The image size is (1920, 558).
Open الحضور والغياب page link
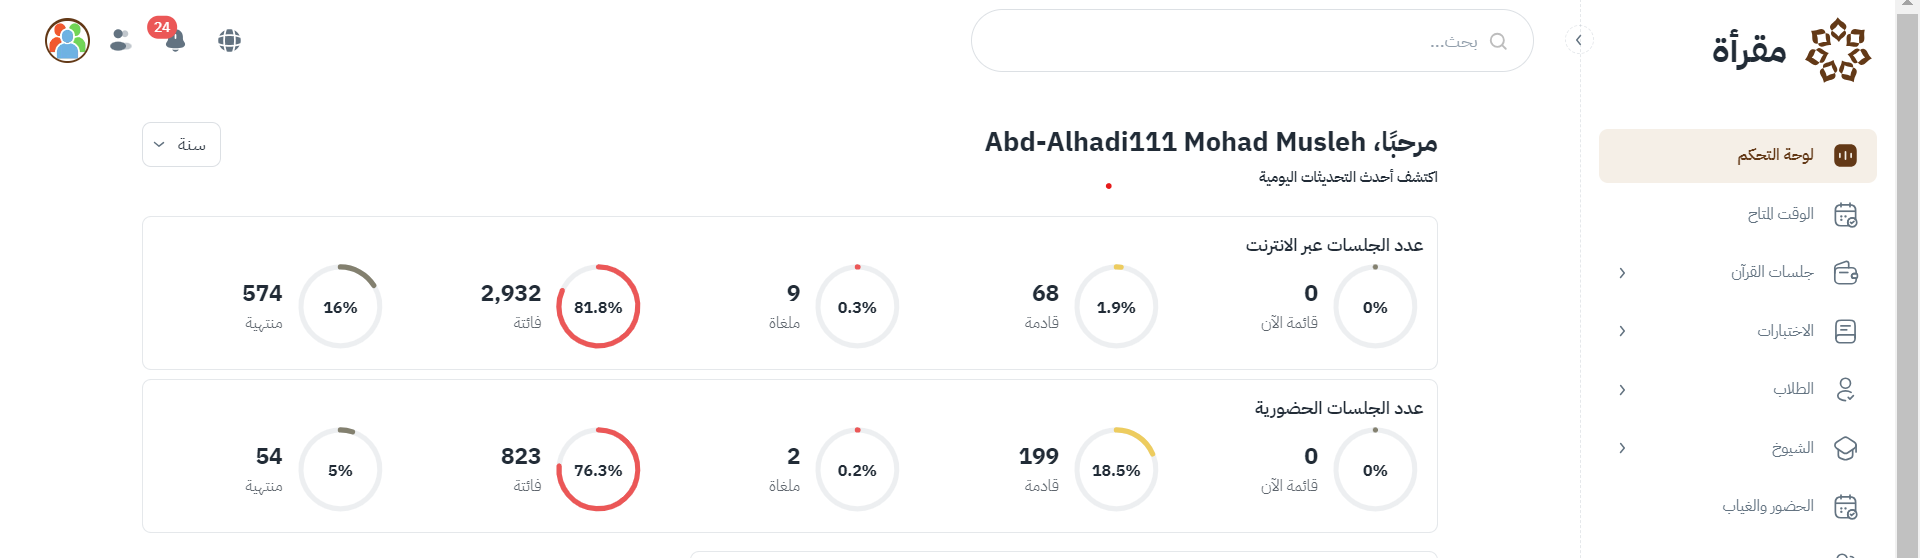point(1767,506)
